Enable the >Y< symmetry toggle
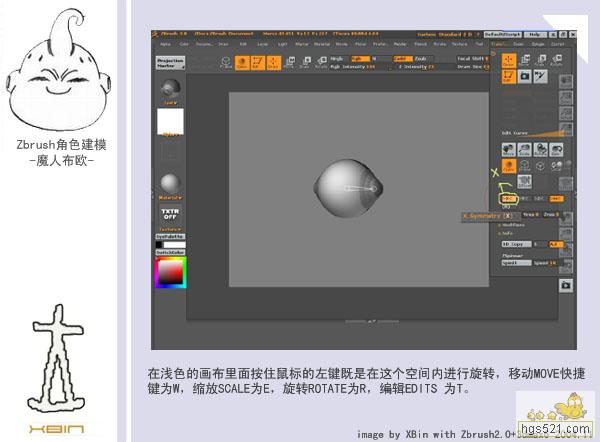 [x=524, y=199]
